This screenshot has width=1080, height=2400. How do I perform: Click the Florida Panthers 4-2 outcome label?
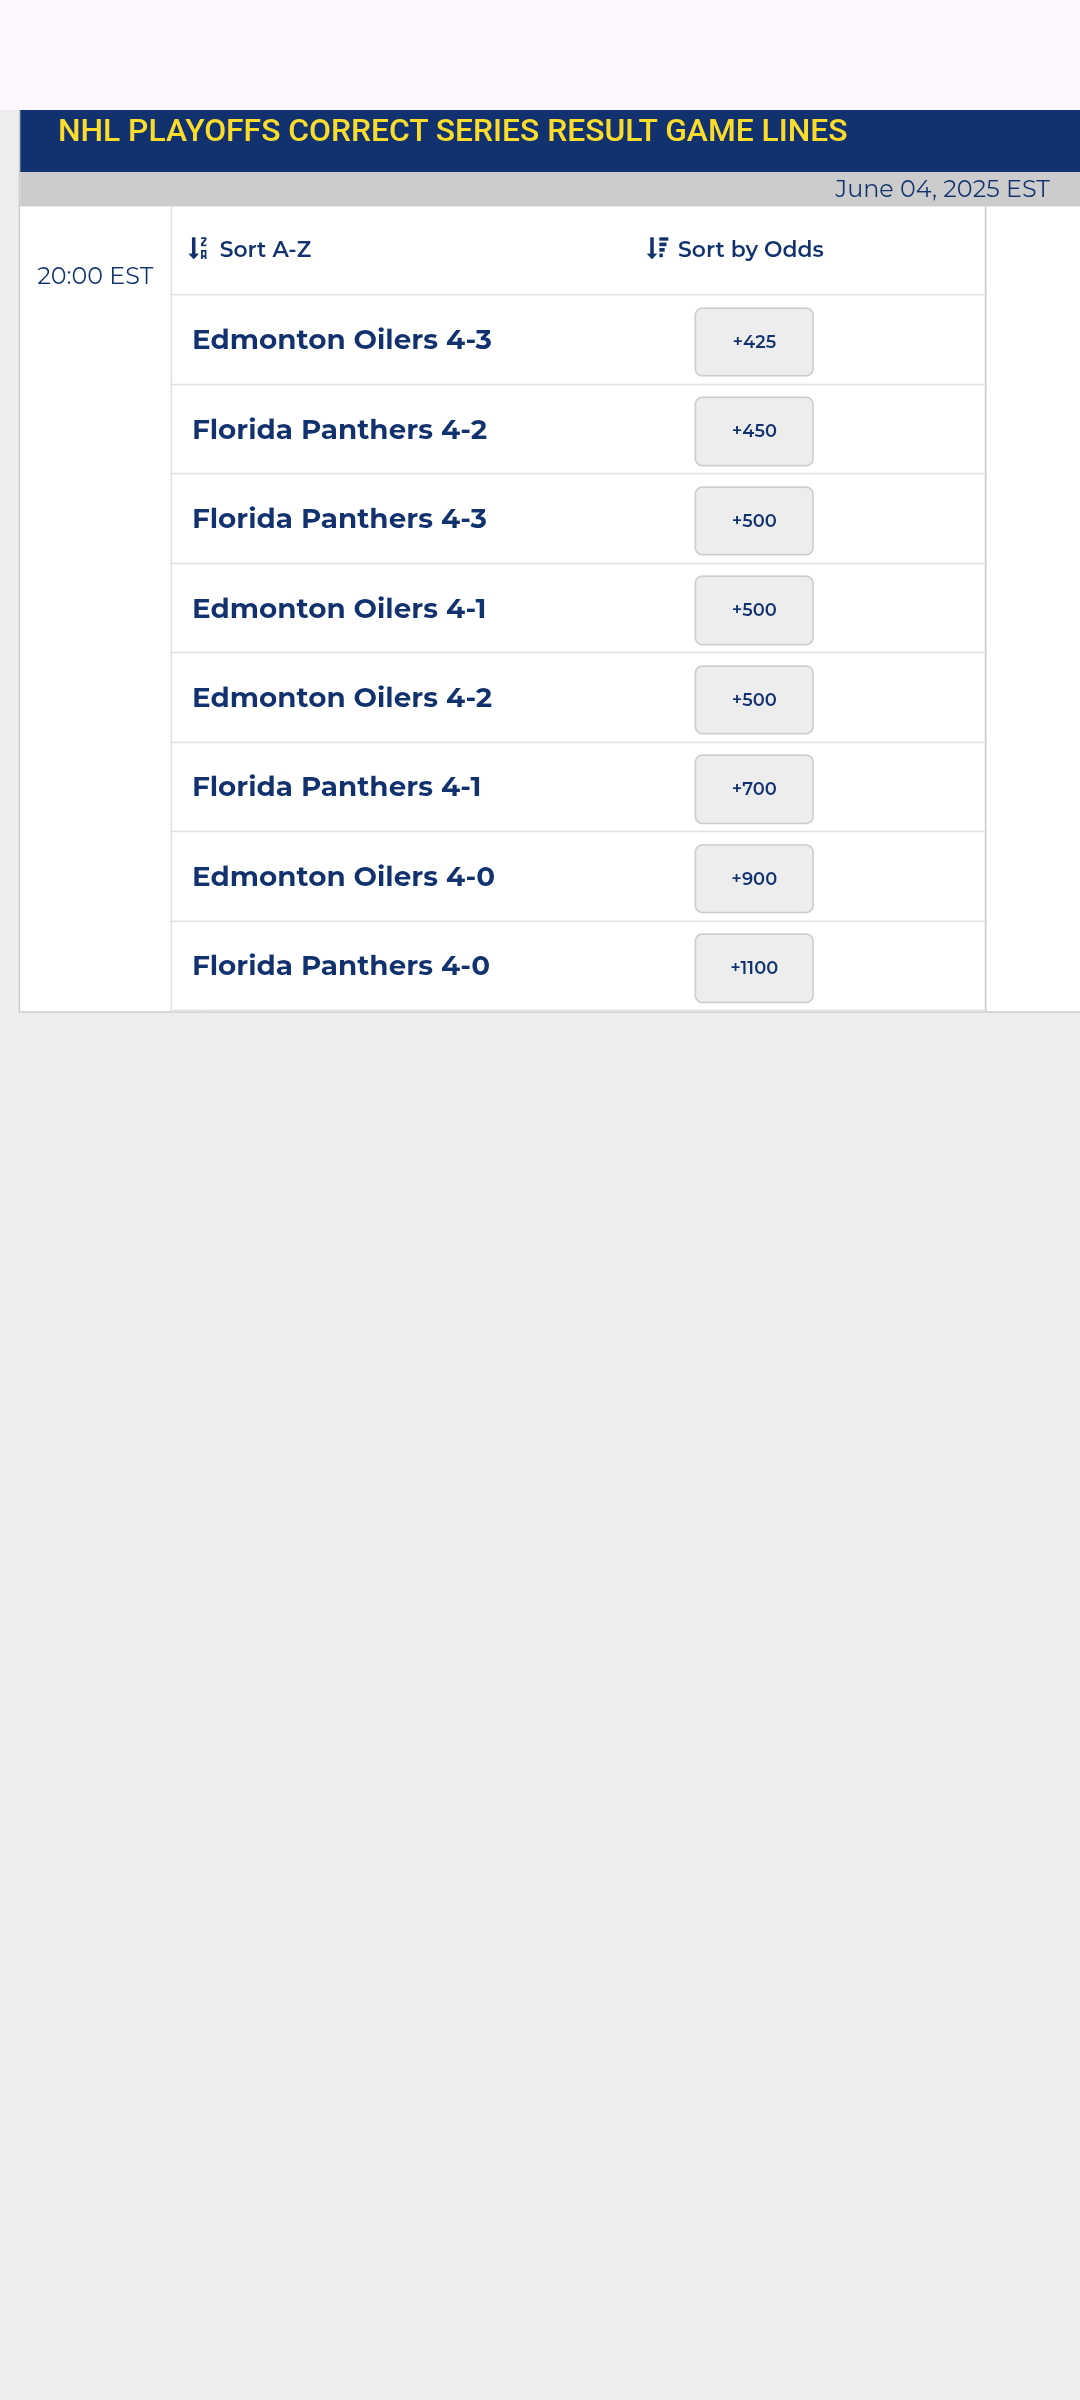340,430
